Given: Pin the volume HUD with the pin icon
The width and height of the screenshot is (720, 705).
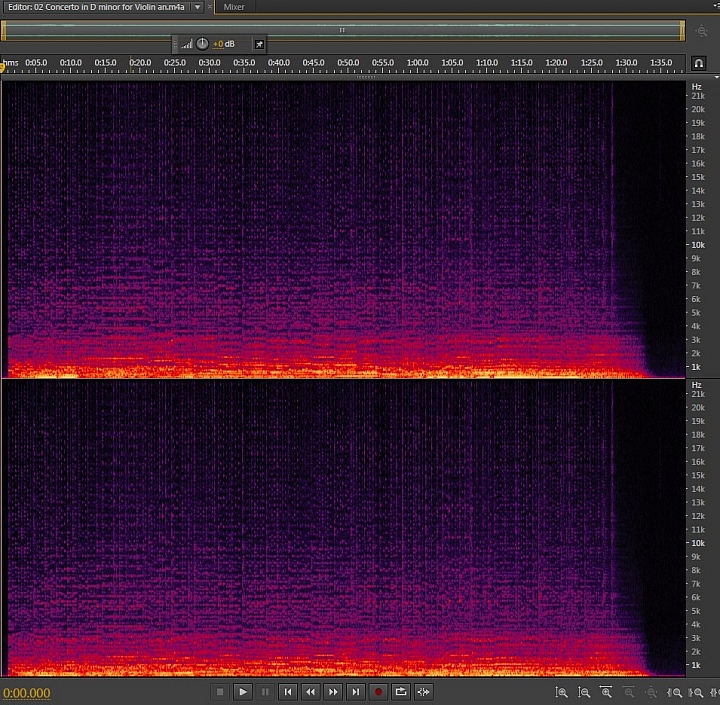Looking at the screenshot, I should pos(259,44).
